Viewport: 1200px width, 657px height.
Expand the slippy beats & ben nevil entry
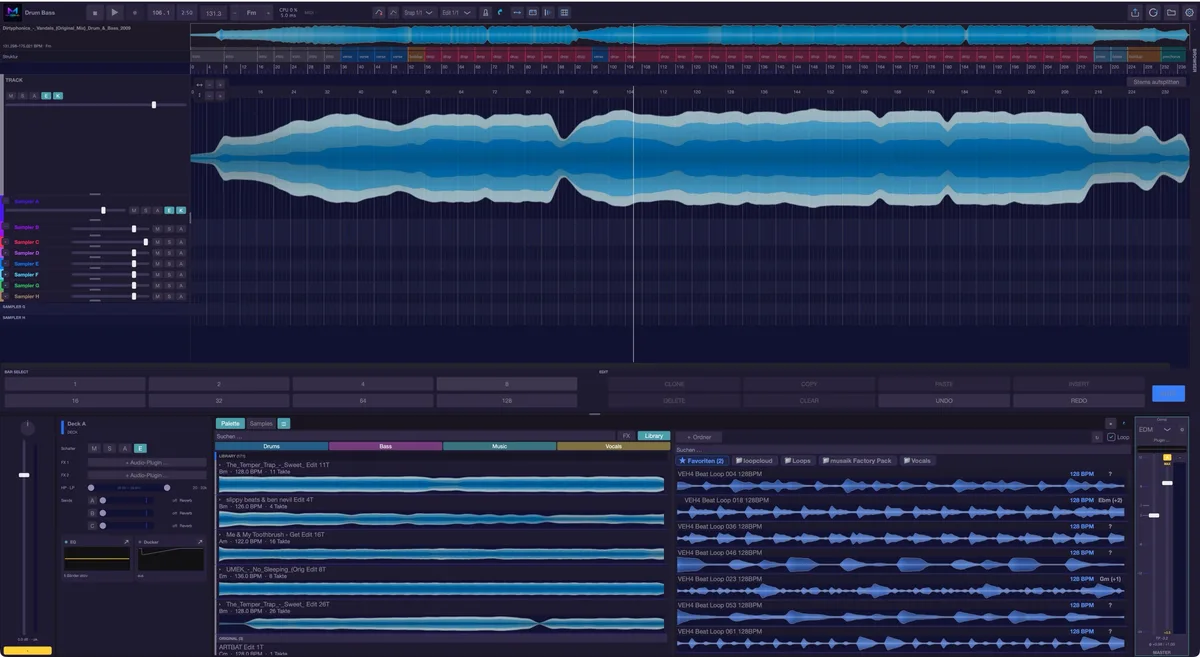[220, 500]
